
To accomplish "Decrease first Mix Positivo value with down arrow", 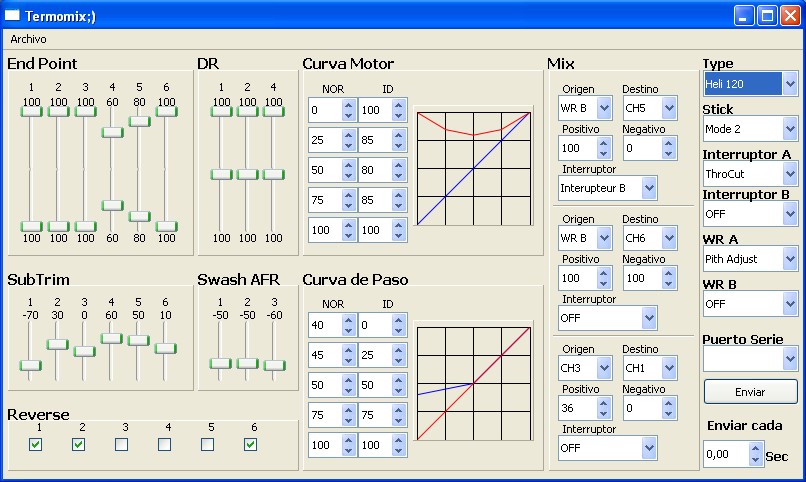I will click(x=605, y=153).
